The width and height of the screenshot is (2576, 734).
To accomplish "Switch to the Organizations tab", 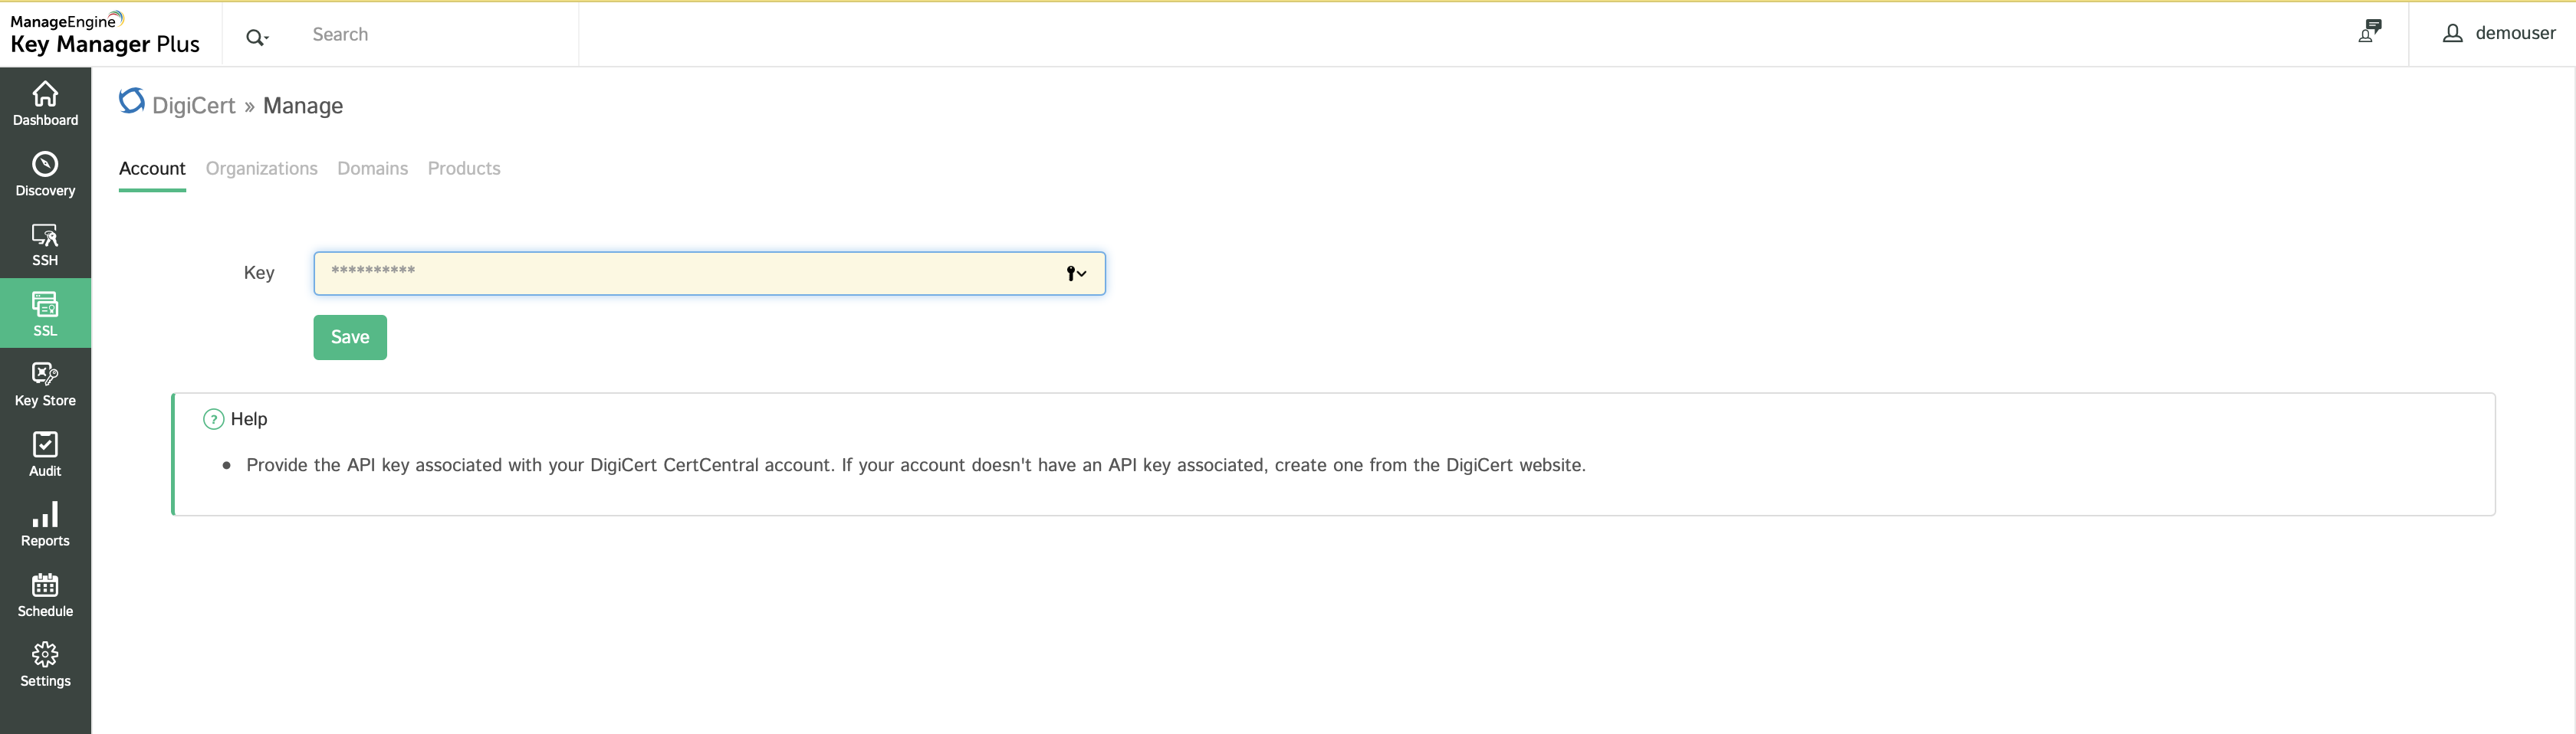I will coord(262,168).
